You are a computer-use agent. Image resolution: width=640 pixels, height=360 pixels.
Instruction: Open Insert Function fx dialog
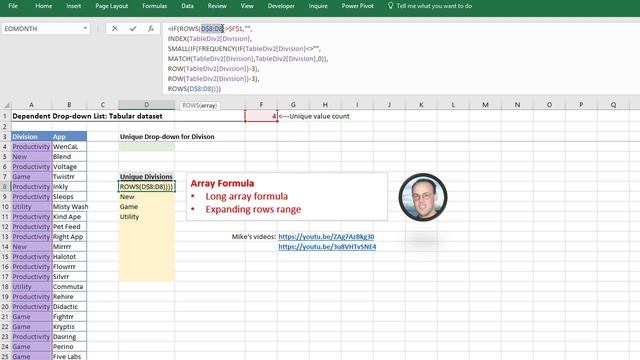[x=151, y=29]
